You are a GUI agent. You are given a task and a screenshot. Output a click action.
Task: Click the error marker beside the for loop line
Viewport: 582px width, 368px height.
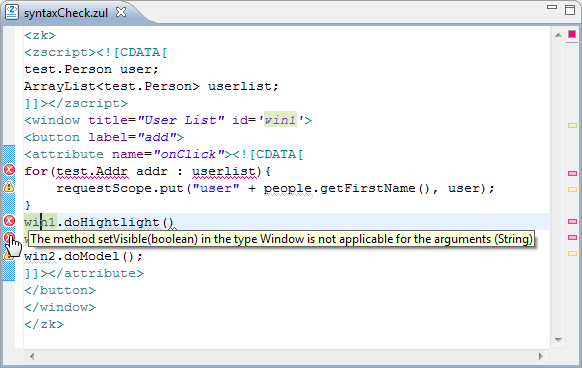[x=9, y=170]
